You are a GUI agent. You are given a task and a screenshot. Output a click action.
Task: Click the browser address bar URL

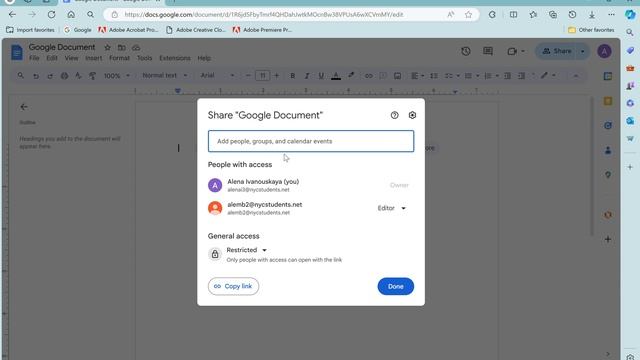point(264,15)
